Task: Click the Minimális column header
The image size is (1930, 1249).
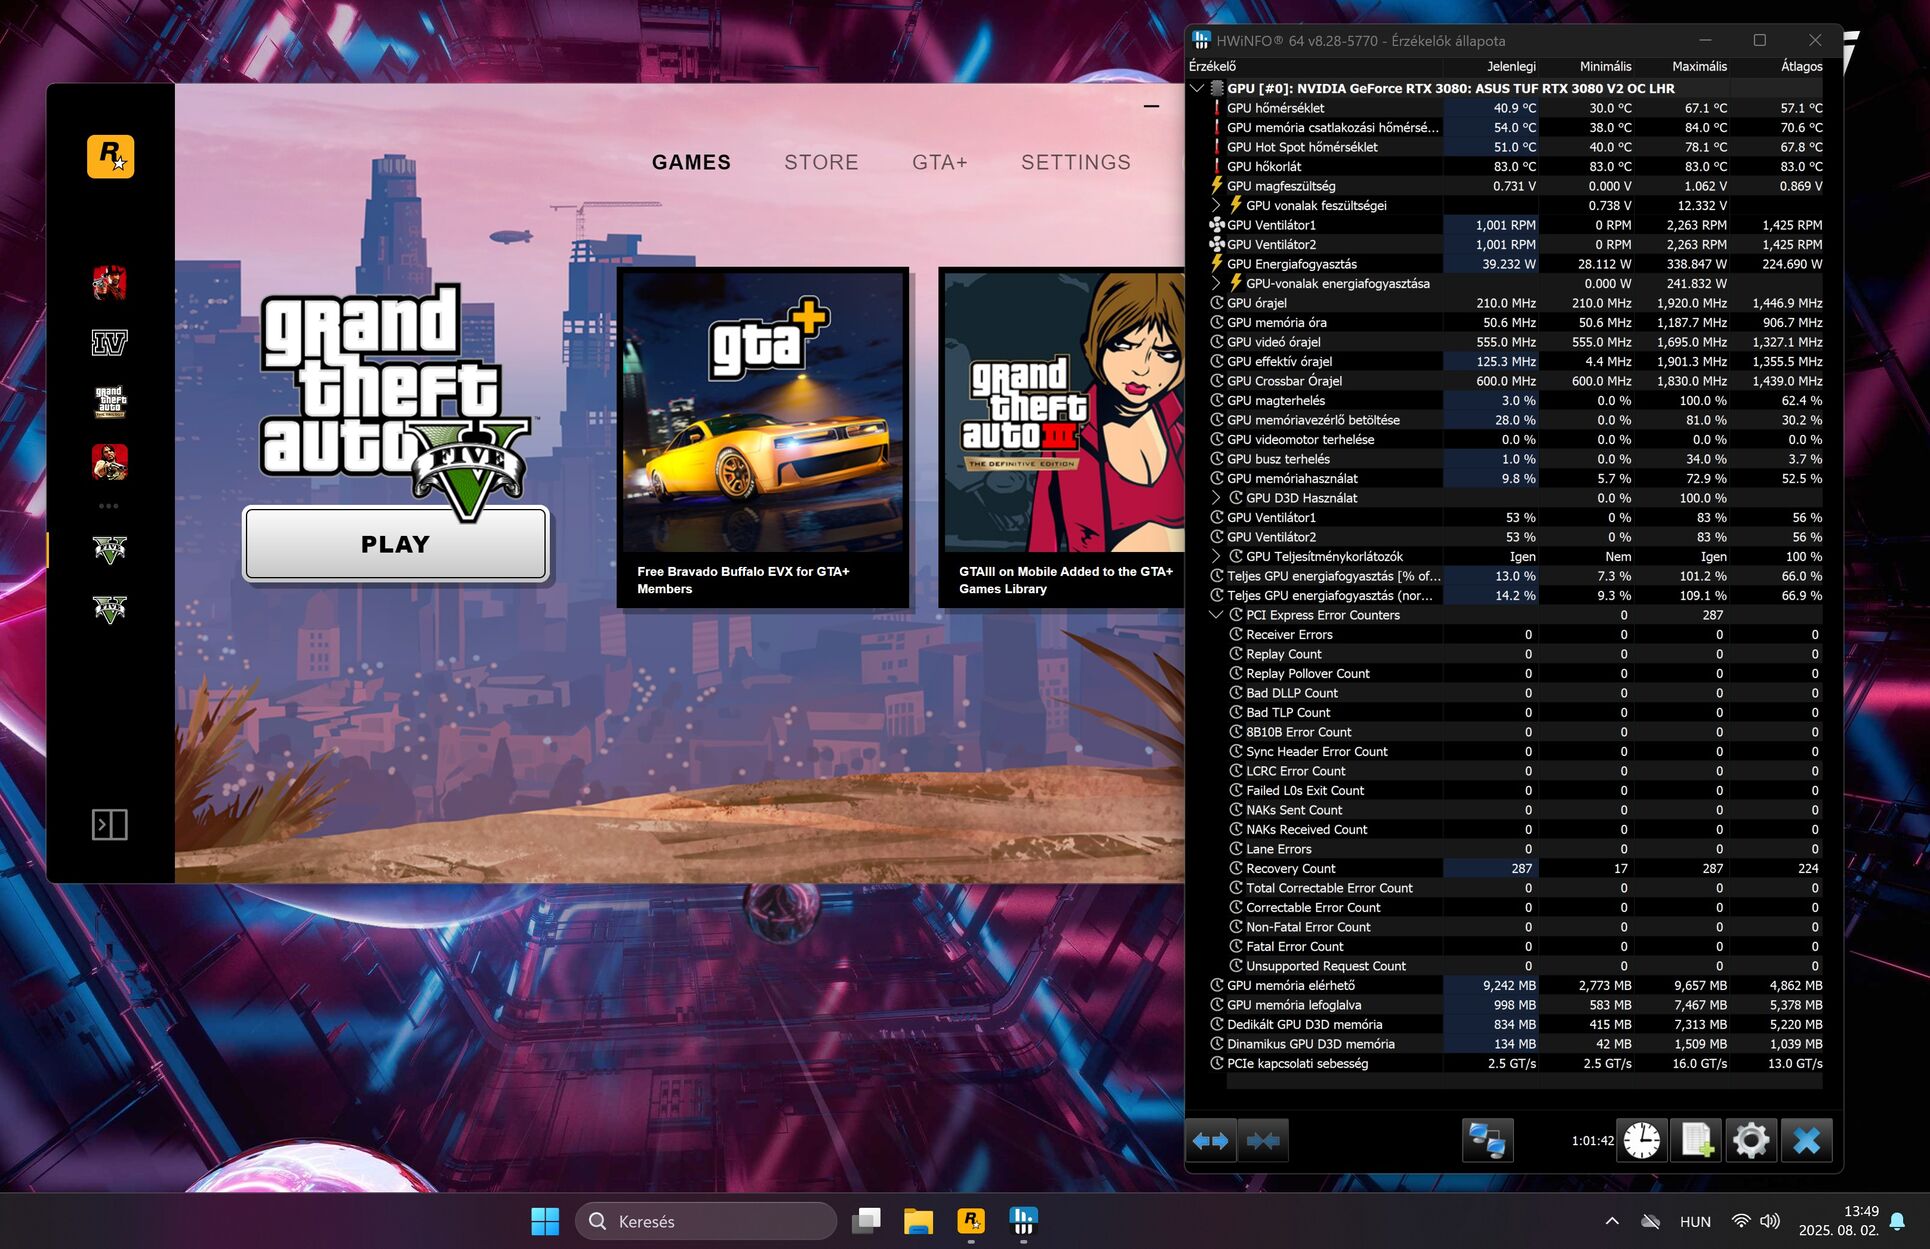Action: [x=1605, y=66]
